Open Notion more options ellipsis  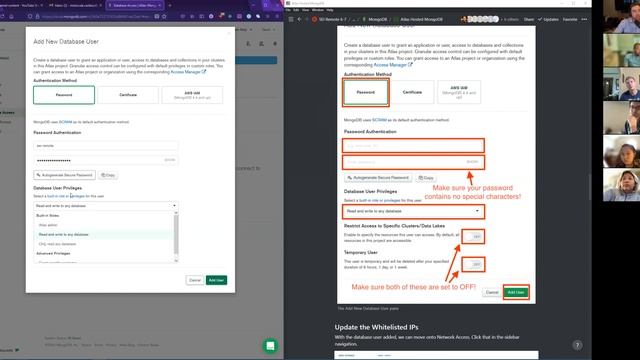coord(584,19)
